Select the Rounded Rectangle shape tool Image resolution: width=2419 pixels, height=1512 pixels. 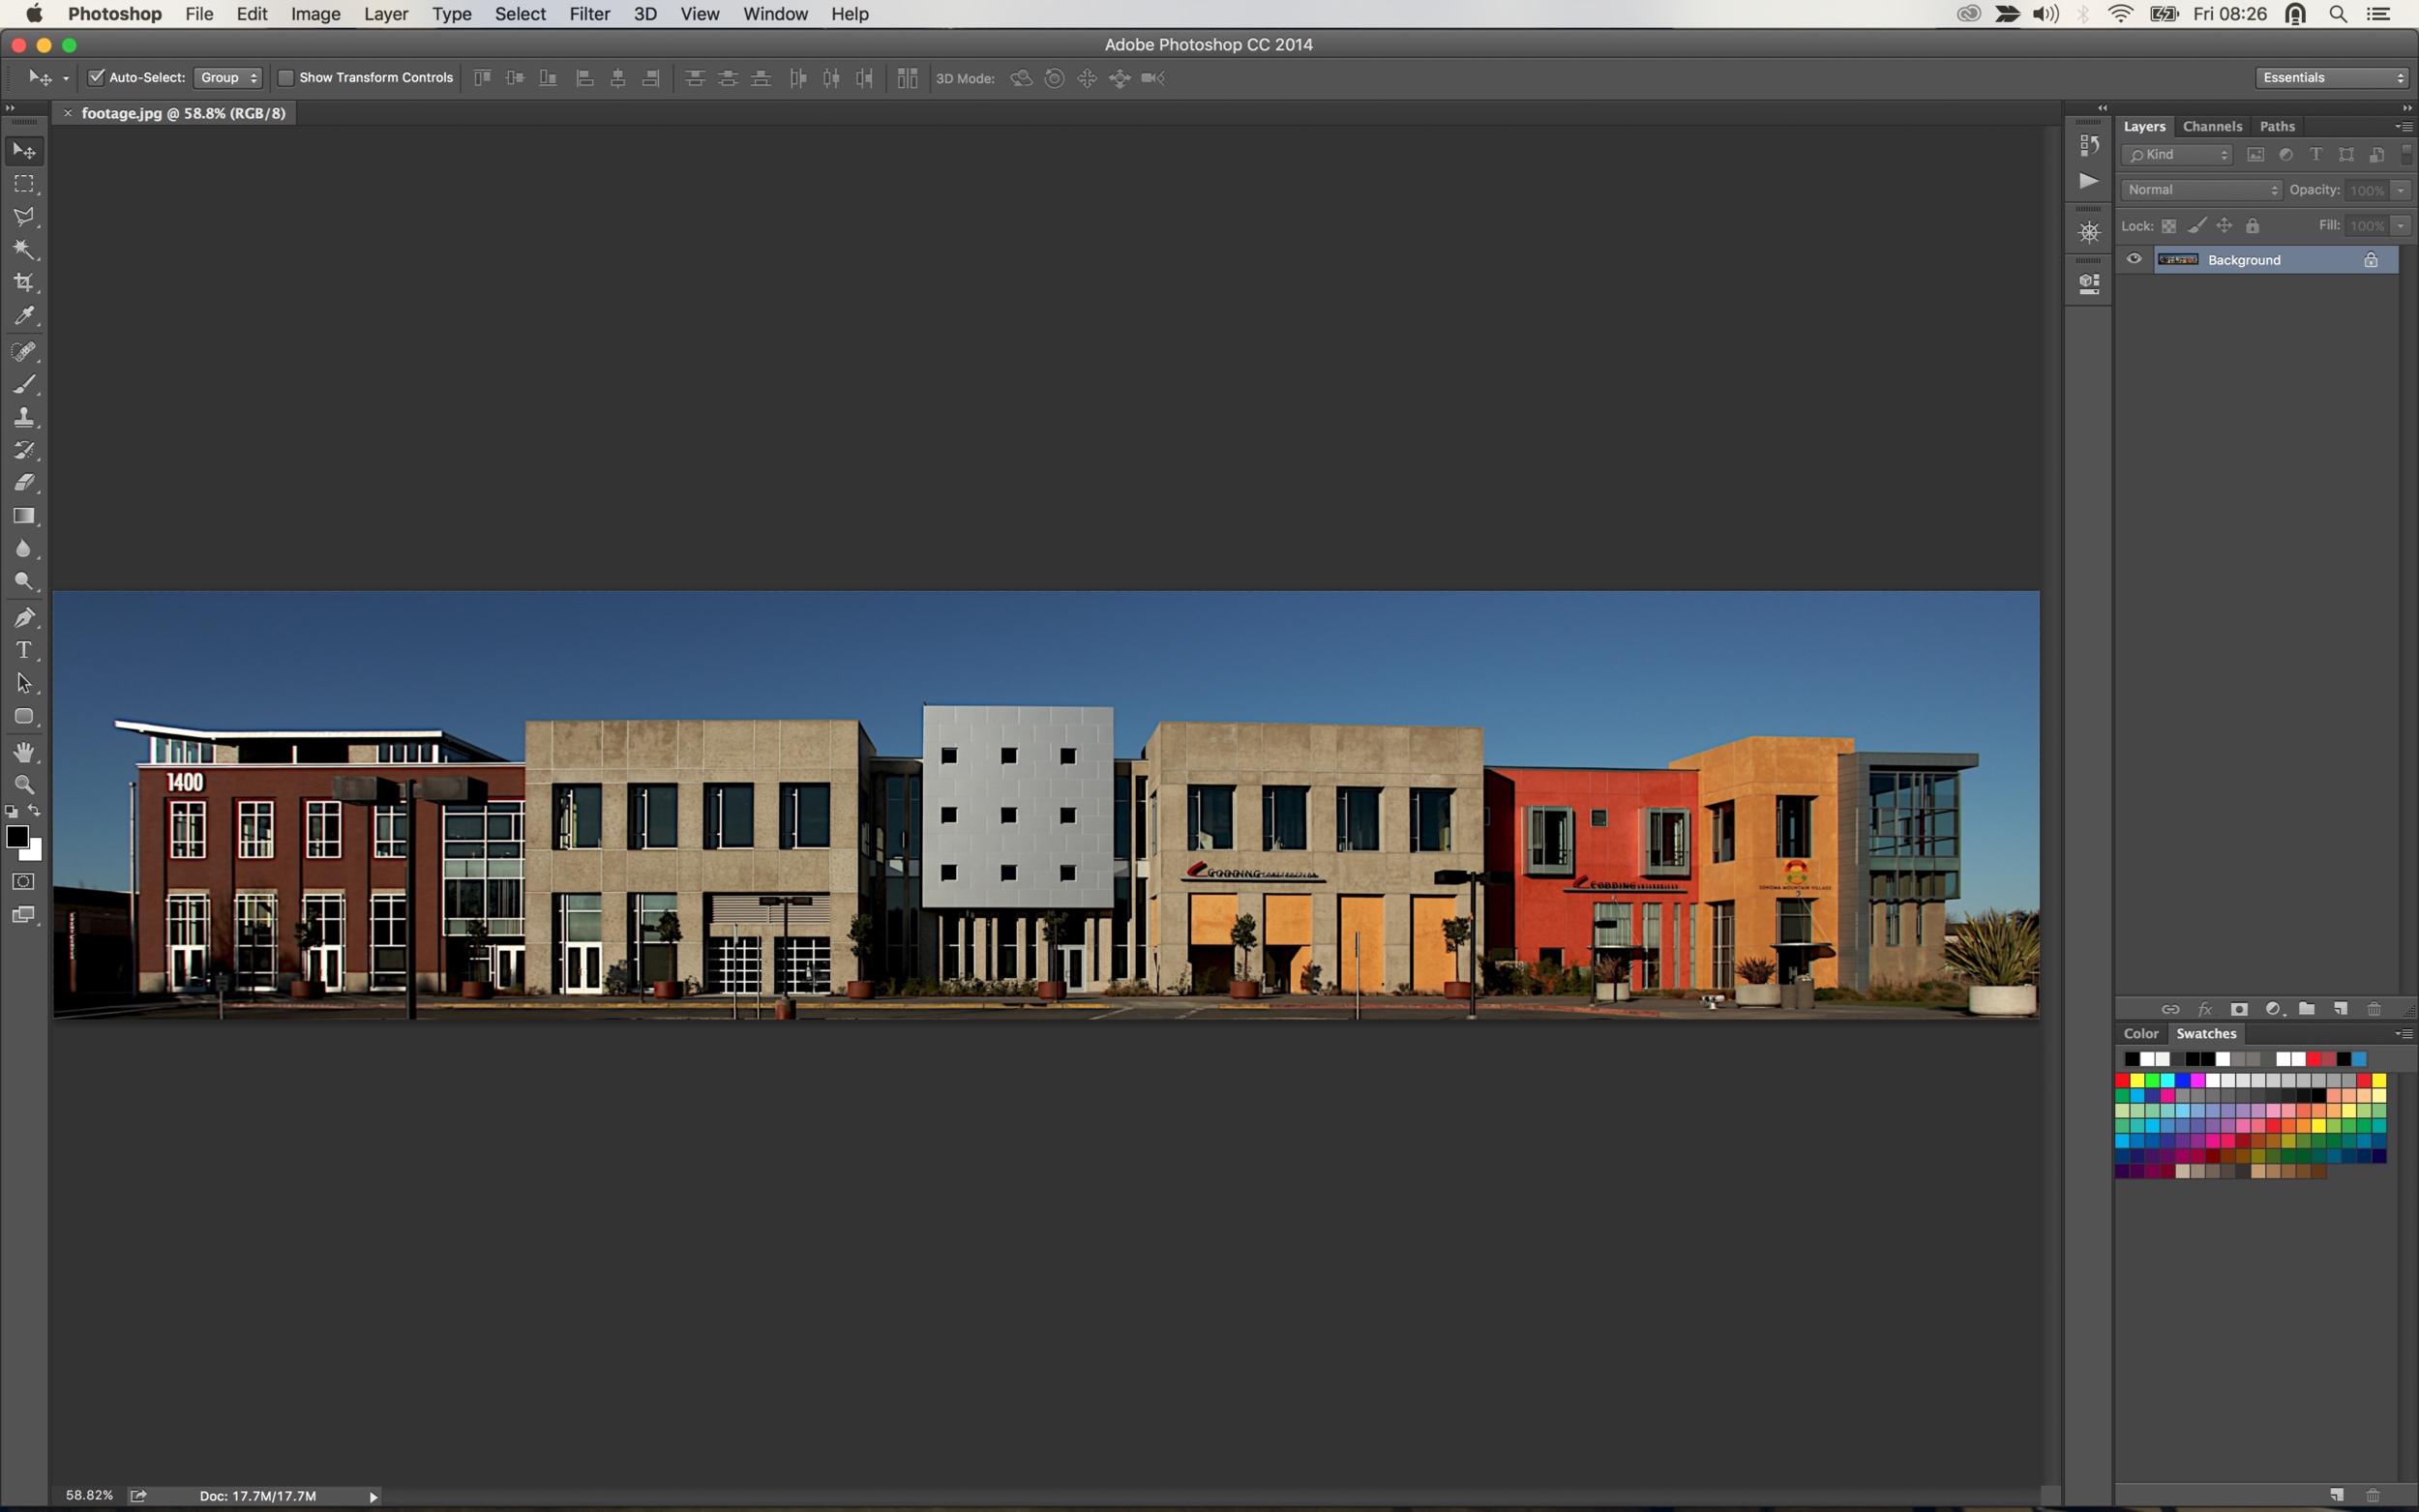24,716
